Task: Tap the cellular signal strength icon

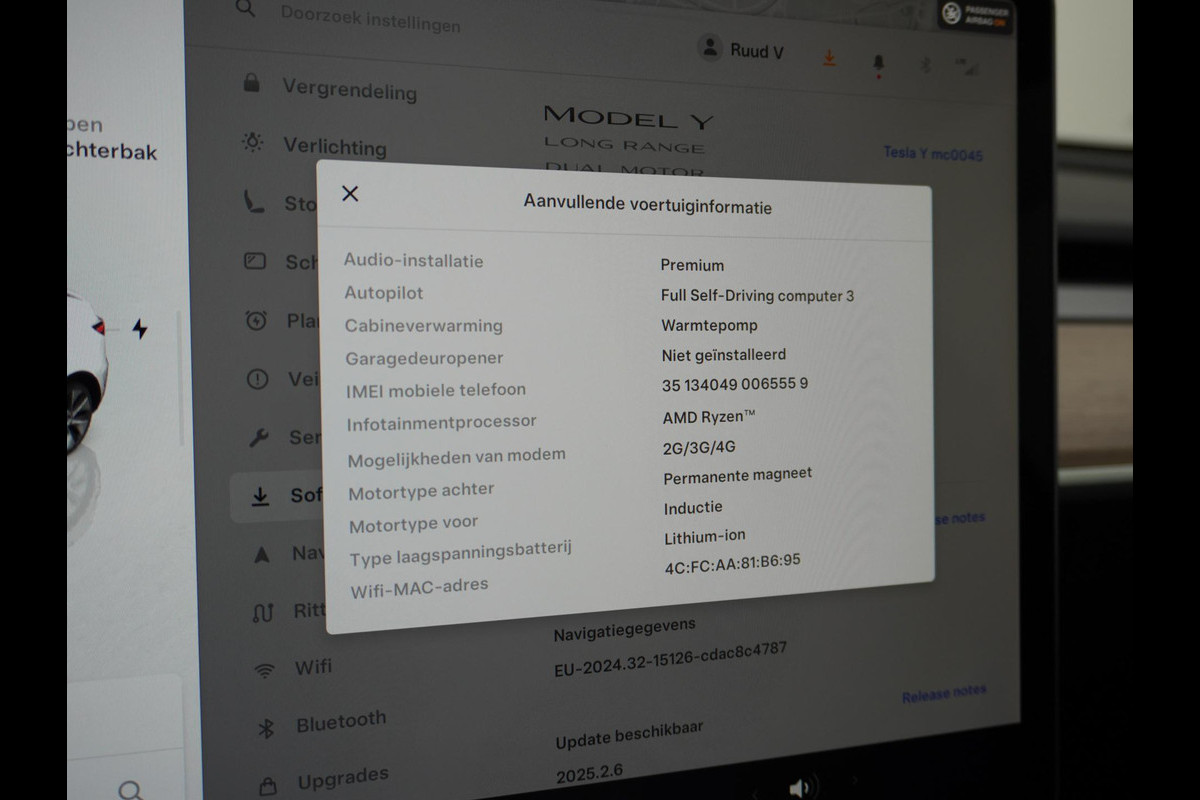Action: point(967,67)
